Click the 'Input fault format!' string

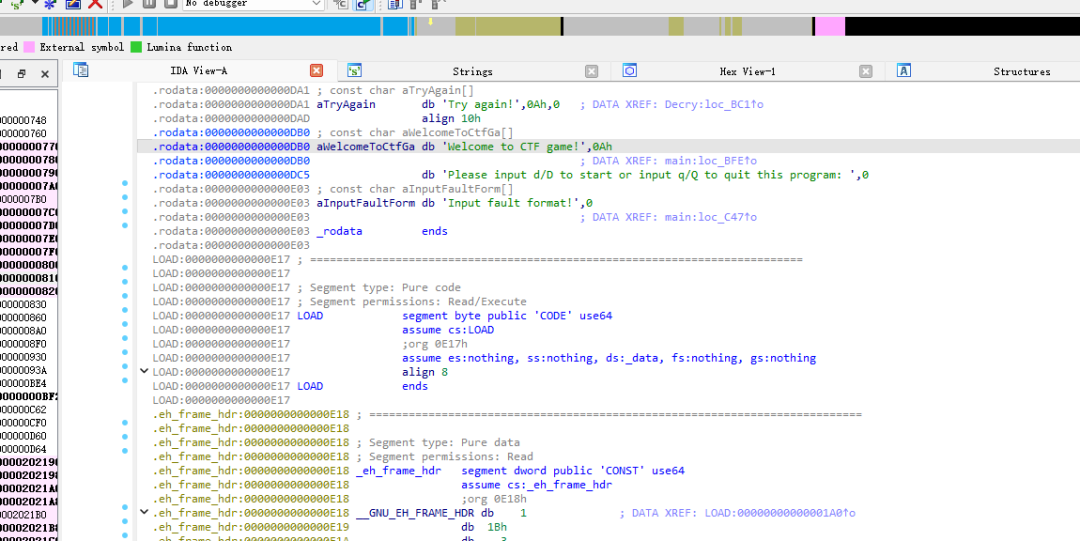[x=512, y=203]
